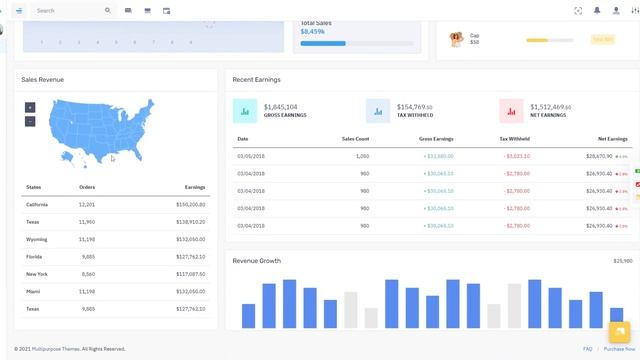Open the notifications bell
640x360 pixels.
pyautogui.click(x=597, y=11)
